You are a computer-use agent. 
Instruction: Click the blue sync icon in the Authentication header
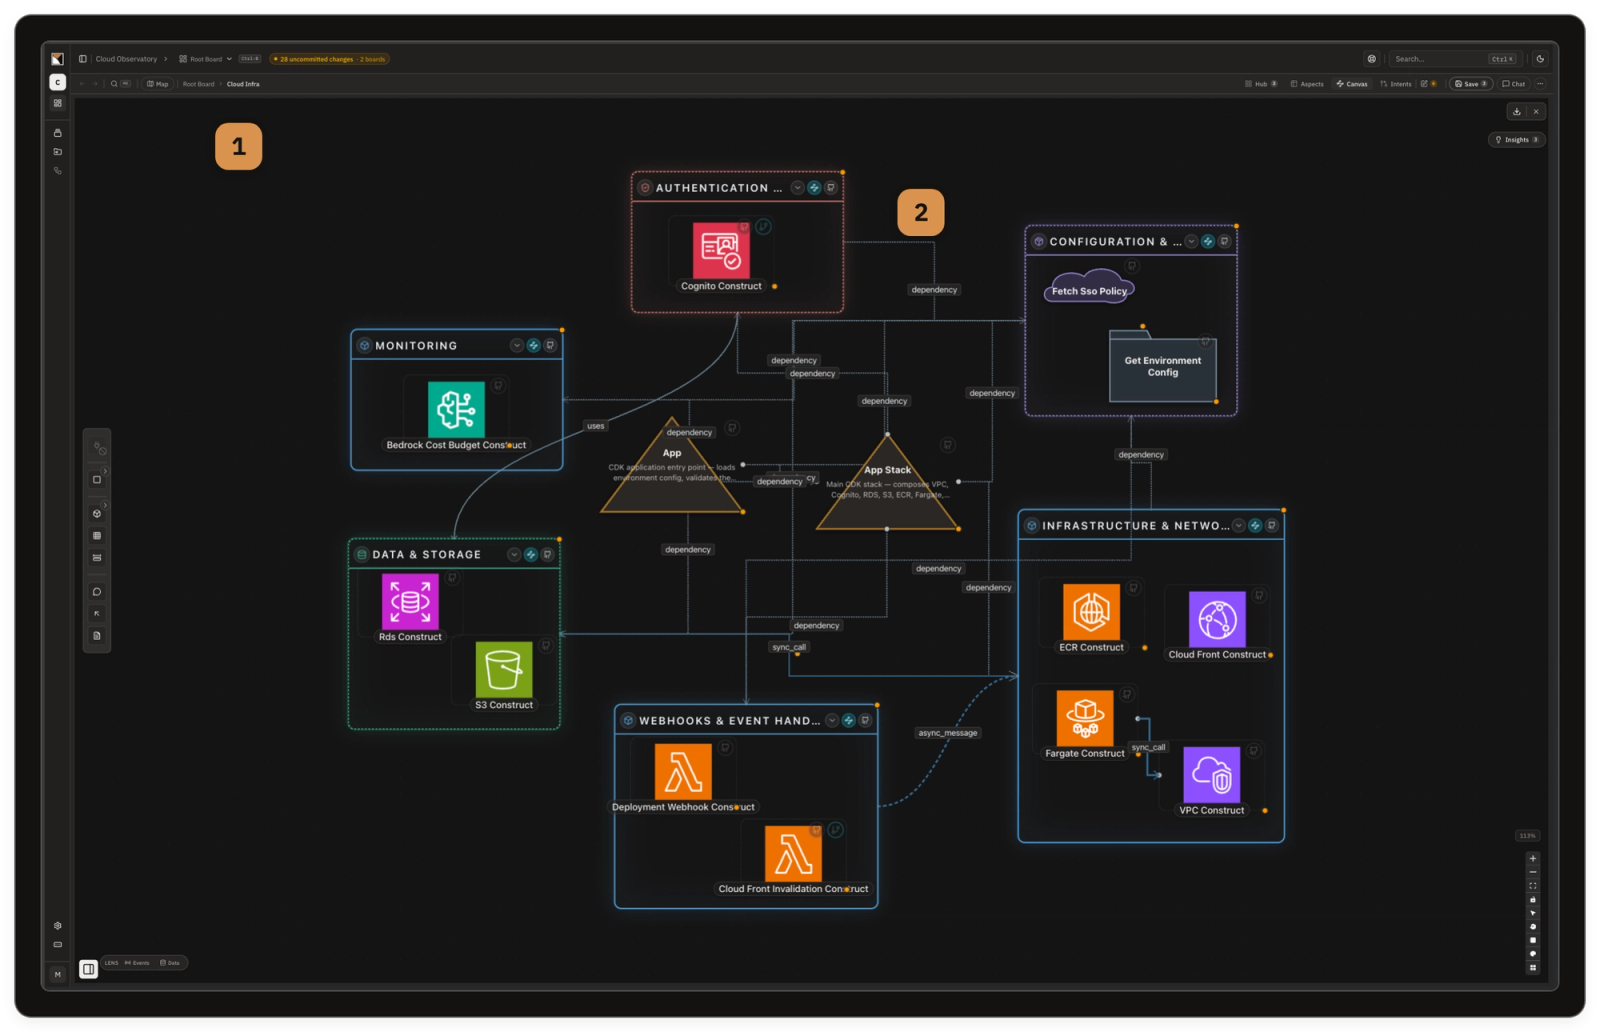pos(814,187)
